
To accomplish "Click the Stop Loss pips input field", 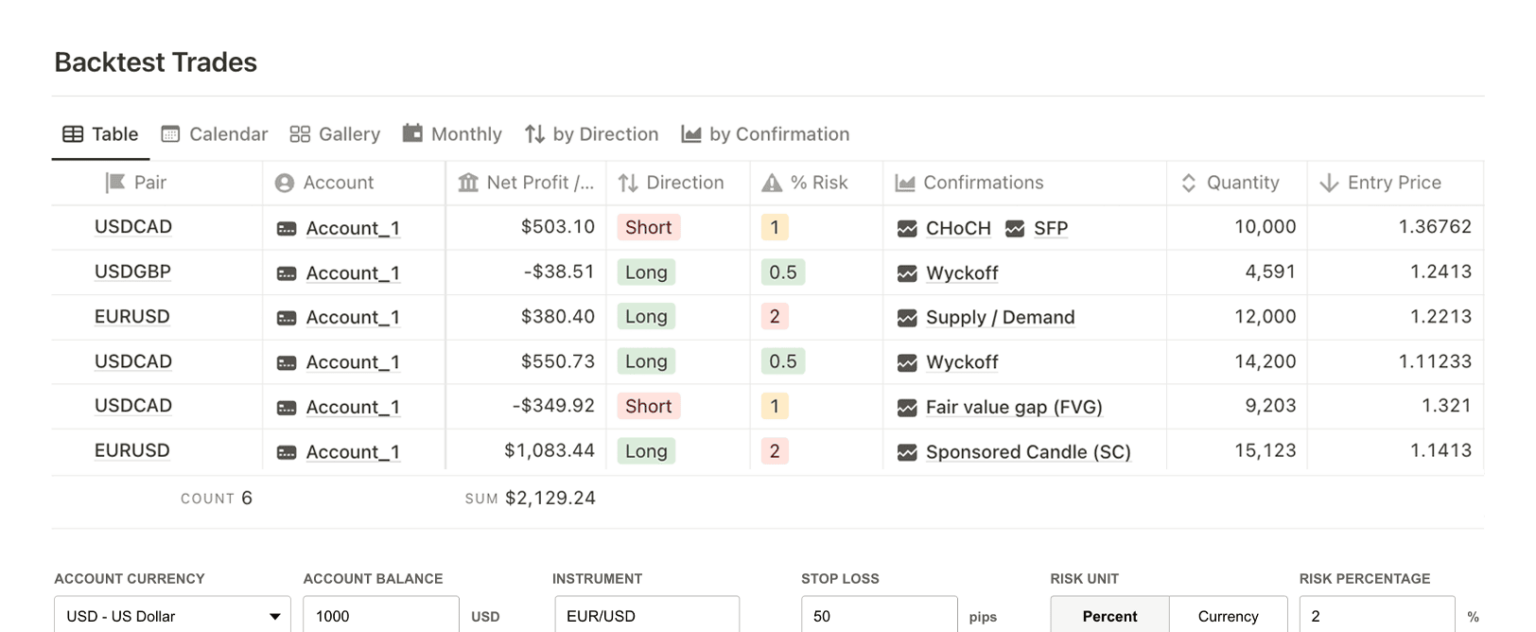I will (879, 616).
